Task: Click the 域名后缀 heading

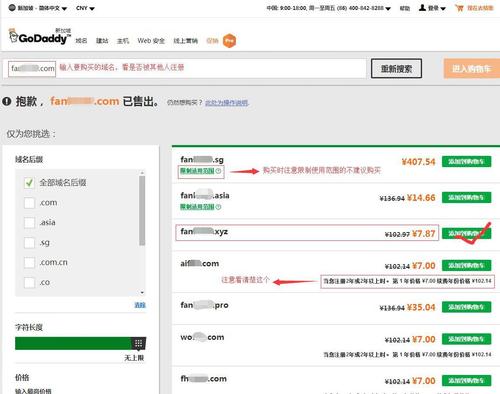Action: pyautogui.click(x=29, y=159)
